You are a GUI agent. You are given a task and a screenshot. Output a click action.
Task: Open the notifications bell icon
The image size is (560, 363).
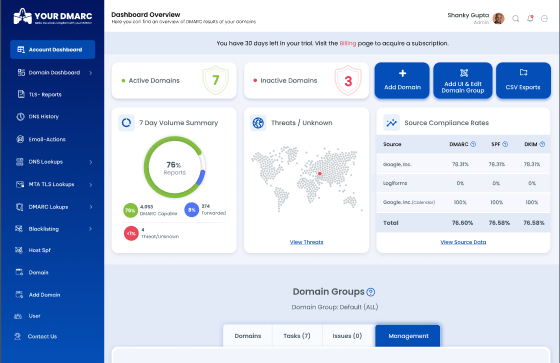coord(530,19)
